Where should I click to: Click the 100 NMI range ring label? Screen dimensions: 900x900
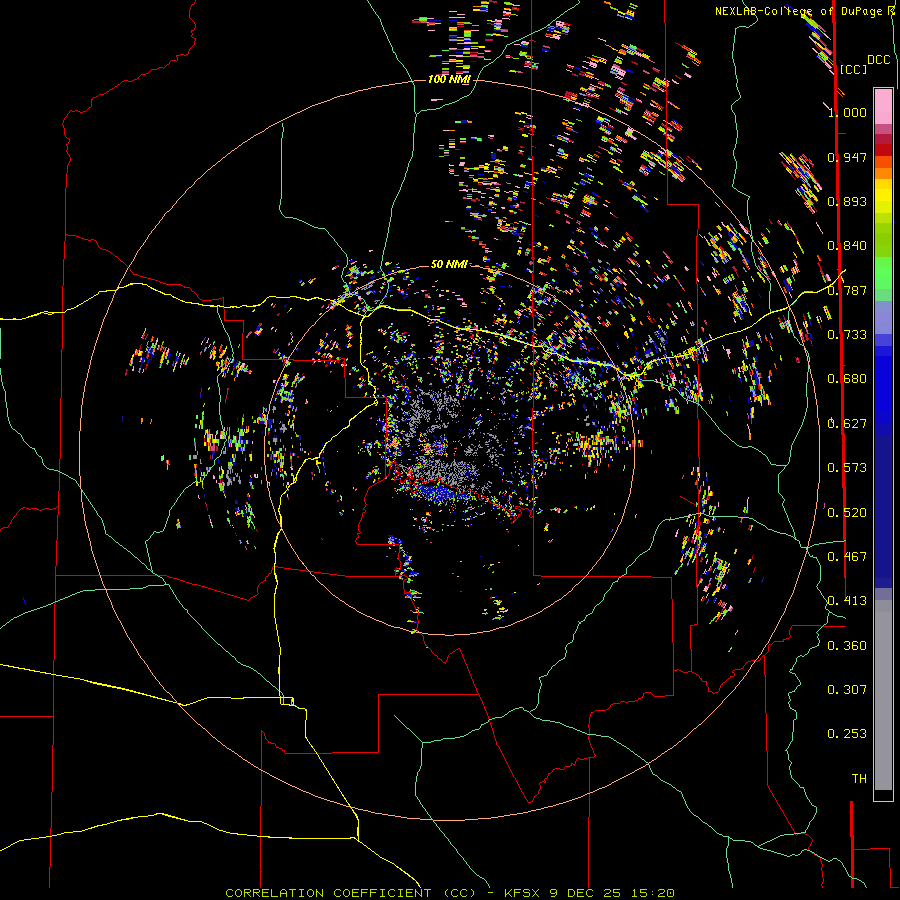click(x=449, y=79)
